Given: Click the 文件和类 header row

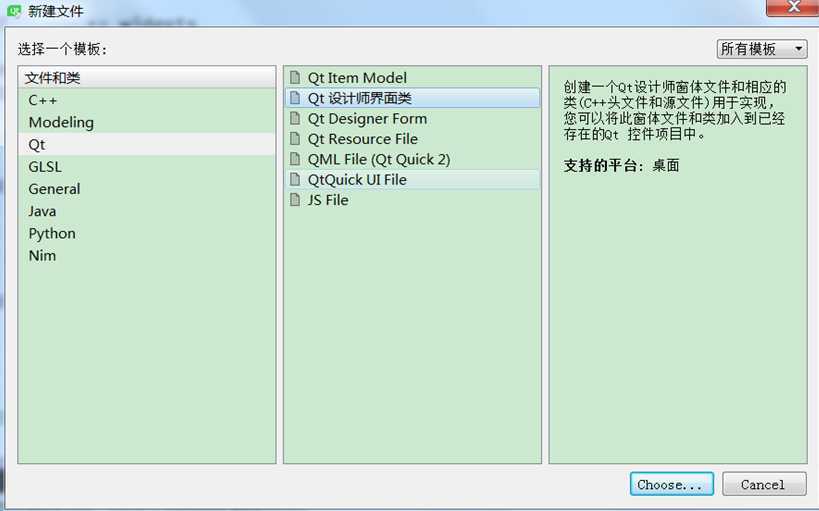Looking at the screenshot, I should point(147,78).
